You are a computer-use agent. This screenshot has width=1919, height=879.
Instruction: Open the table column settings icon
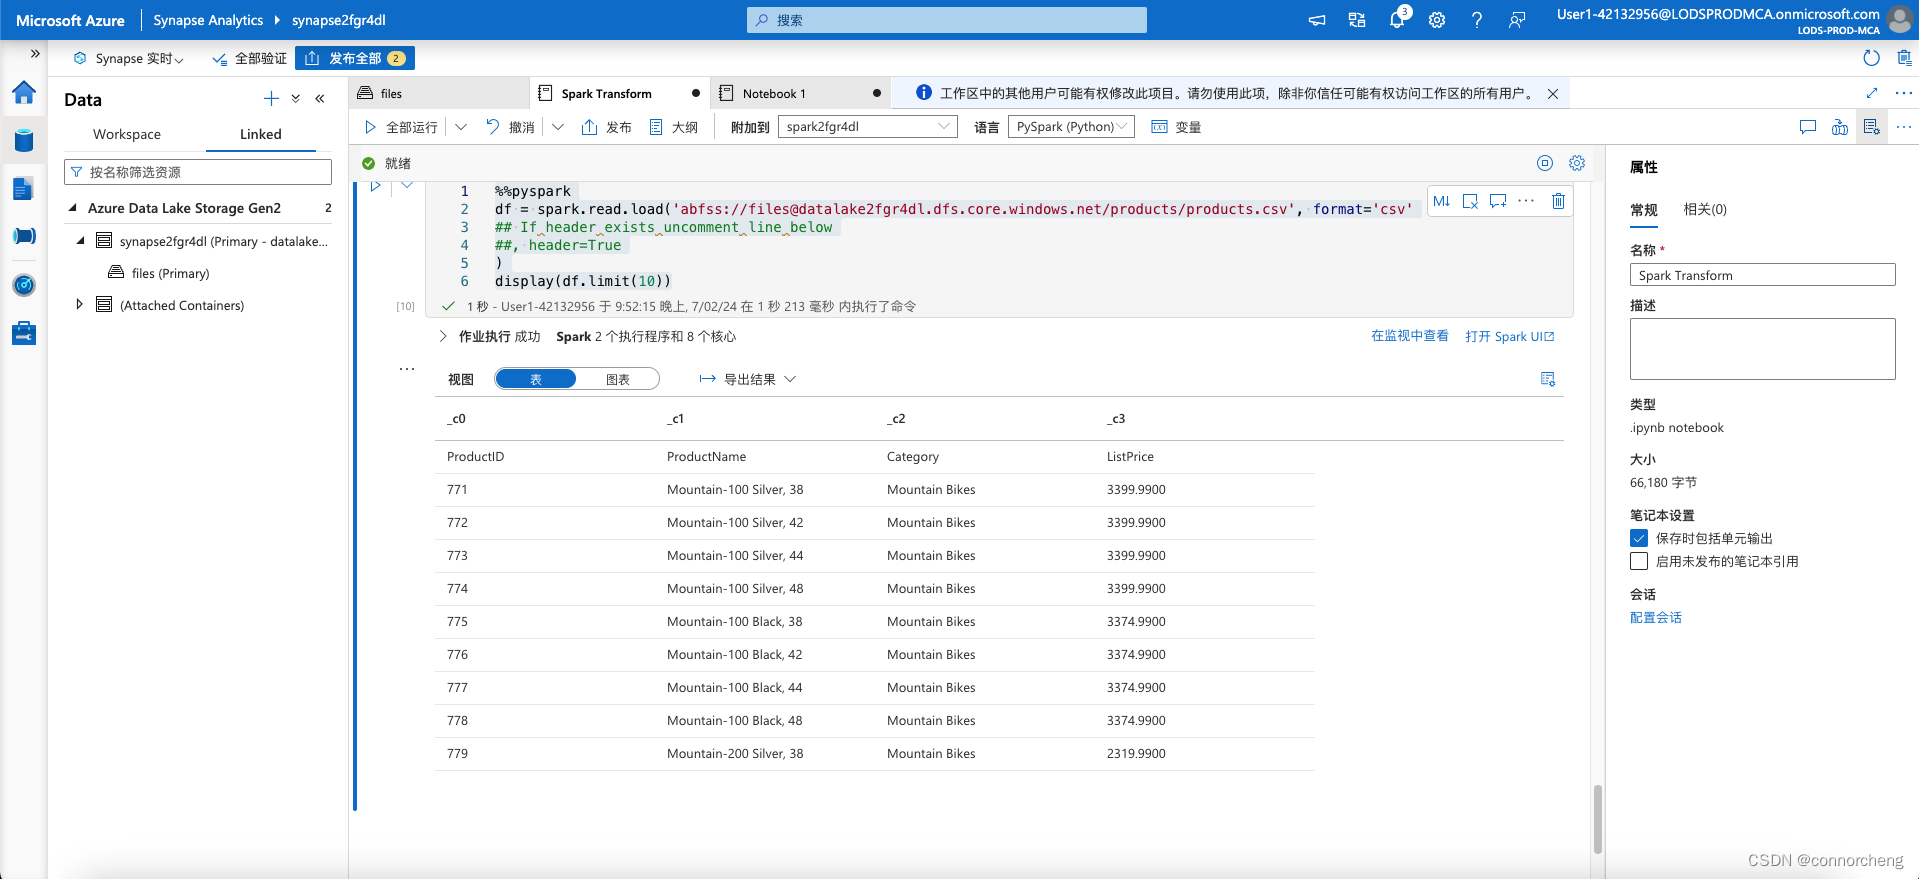pos(1548,379)
